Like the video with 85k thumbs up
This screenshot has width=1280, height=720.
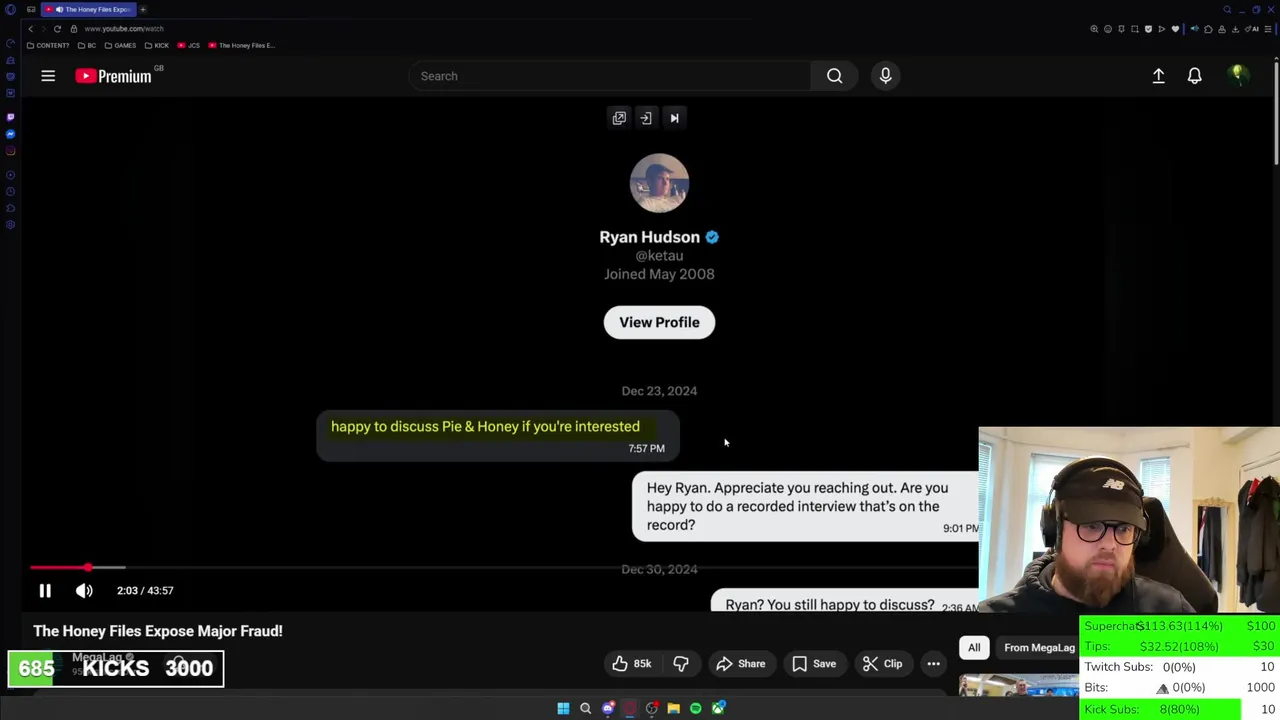[631, 664]
